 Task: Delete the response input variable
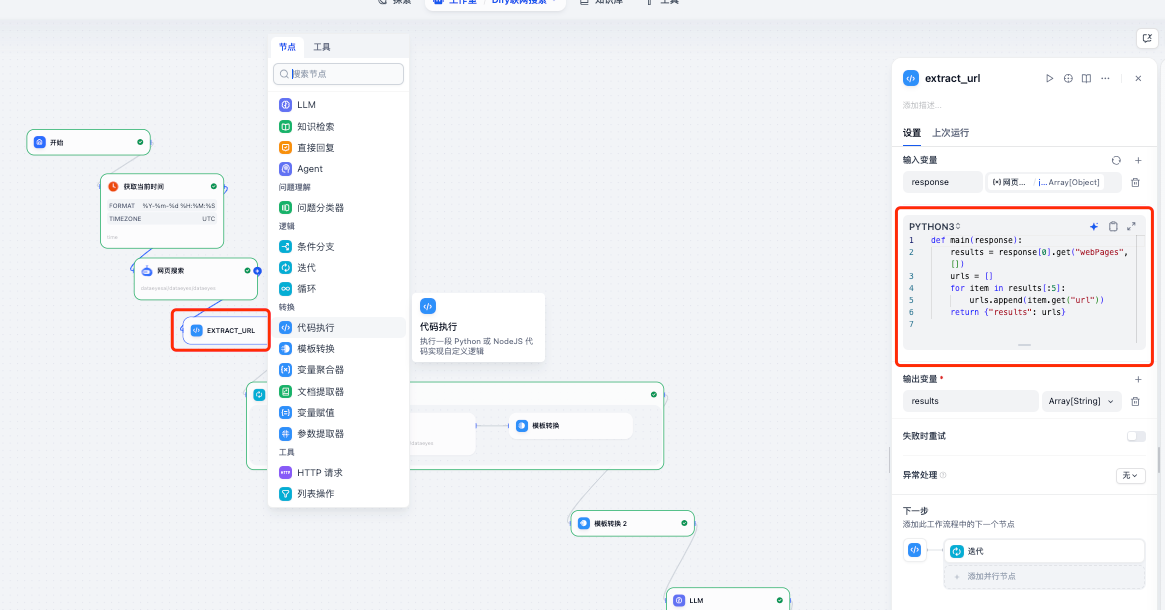(x=1135, y=182)
